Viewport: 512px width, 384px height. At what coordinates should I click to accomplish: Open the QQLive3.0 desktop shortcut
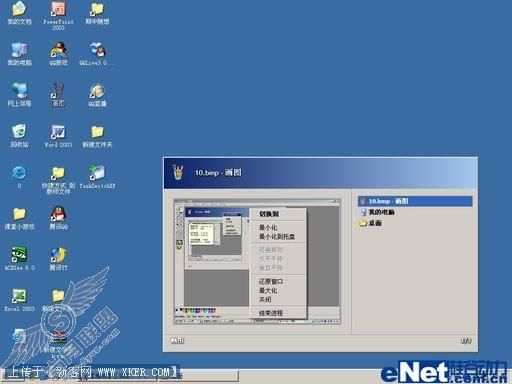click(x=97, y=54)
